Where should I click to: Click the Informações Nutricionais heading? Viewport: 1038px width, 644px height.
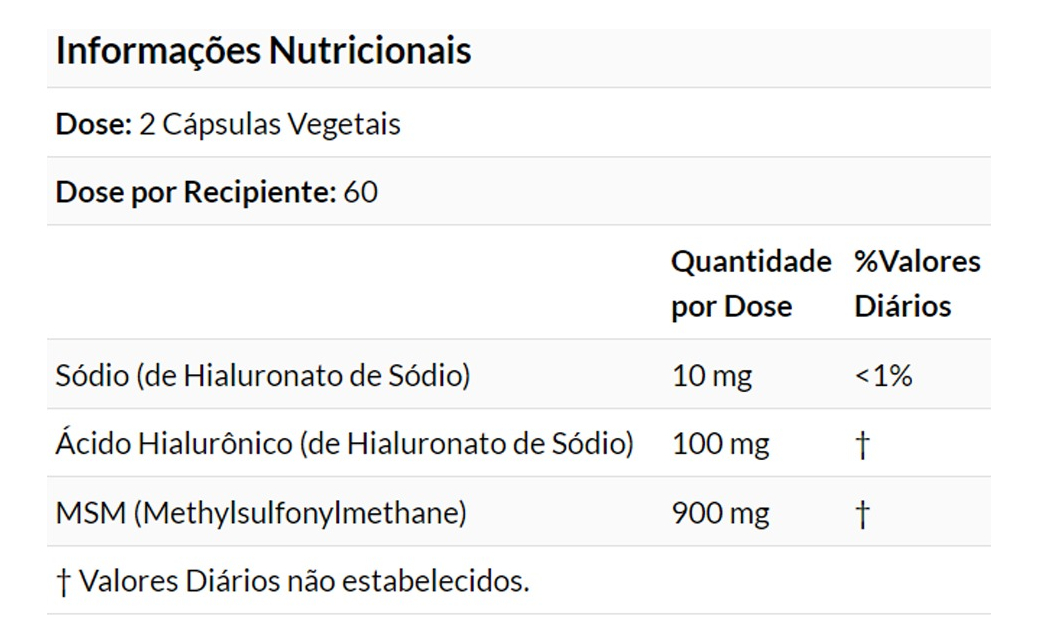pos(263,51)
